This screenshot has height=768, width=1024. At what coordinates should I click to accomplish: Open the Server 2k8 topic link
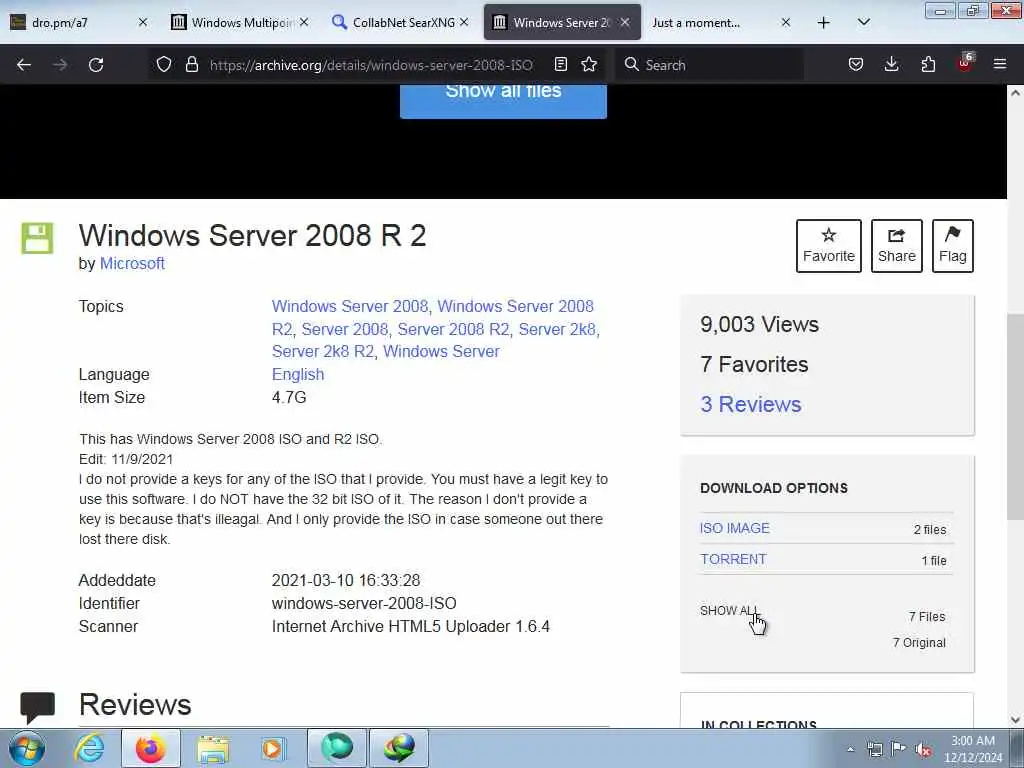click(558, 329)
